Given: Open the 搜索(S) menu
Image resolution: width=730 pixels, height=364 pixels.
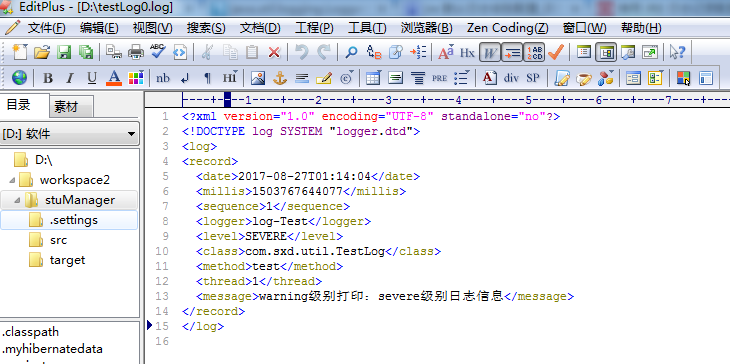Looking at the screenshot, I should [206, 28].
